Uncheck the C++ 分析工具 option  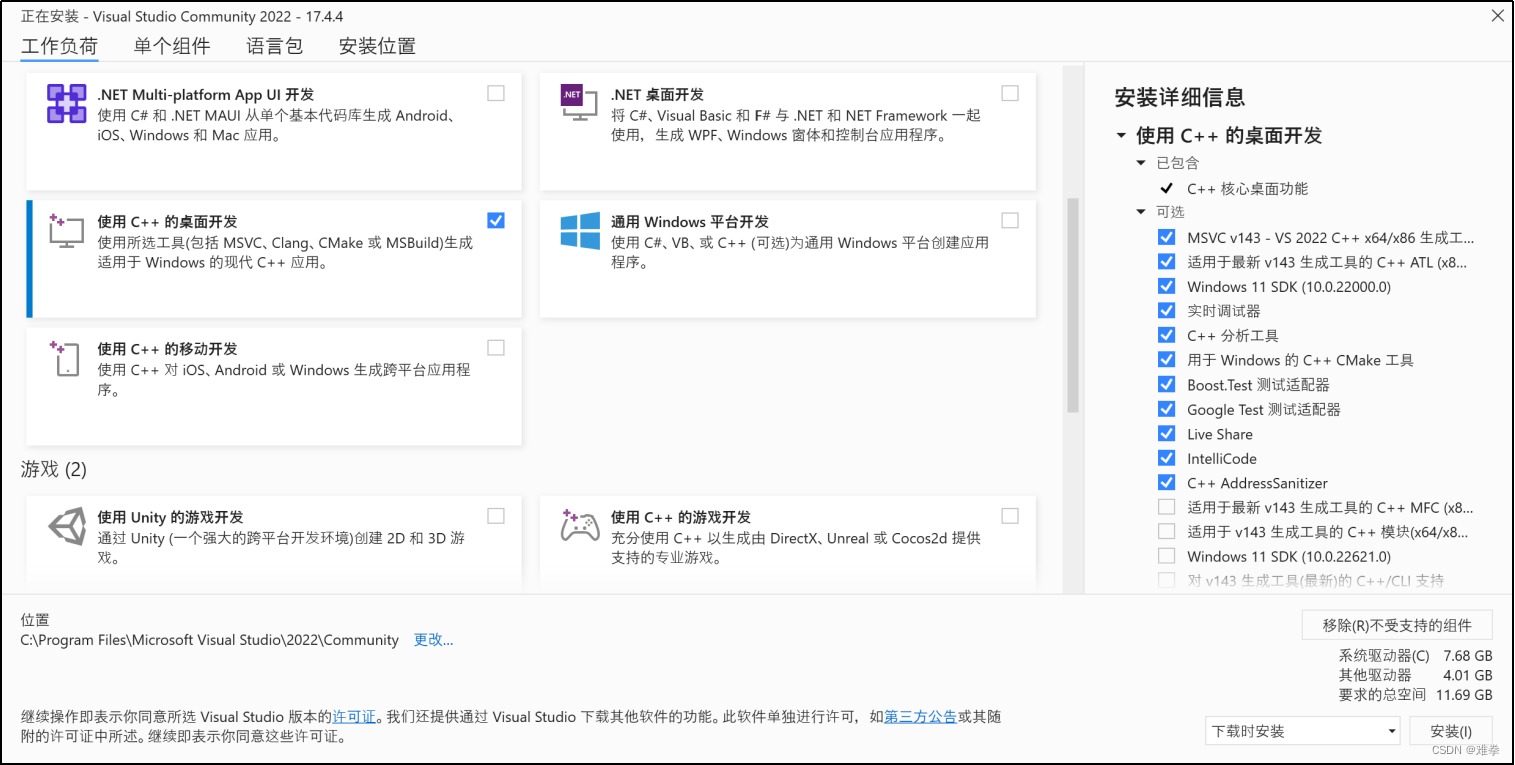1166,335
